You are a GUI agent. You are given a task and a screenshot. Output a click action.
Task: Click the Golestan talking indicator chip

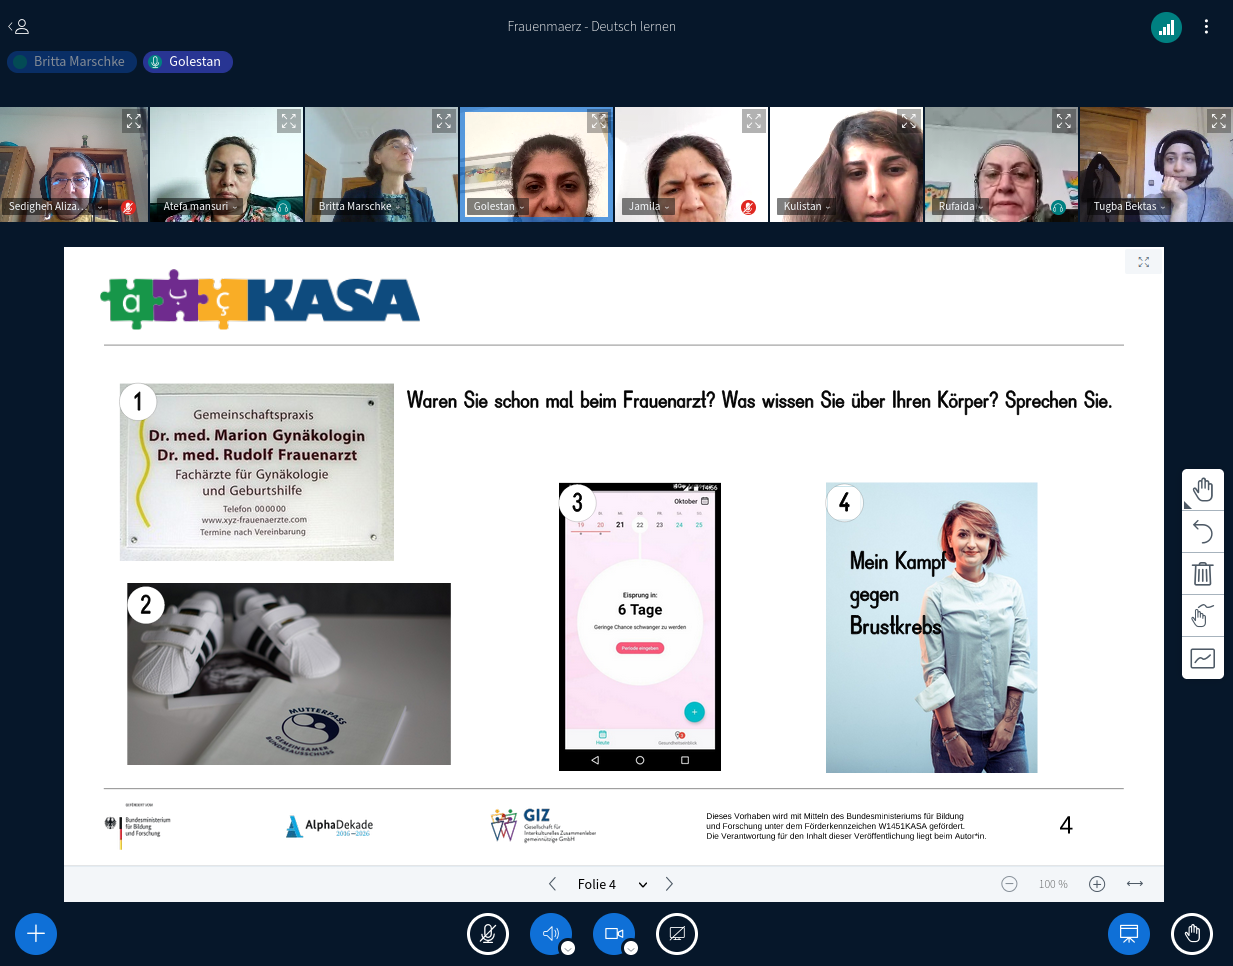click(187, 62)
